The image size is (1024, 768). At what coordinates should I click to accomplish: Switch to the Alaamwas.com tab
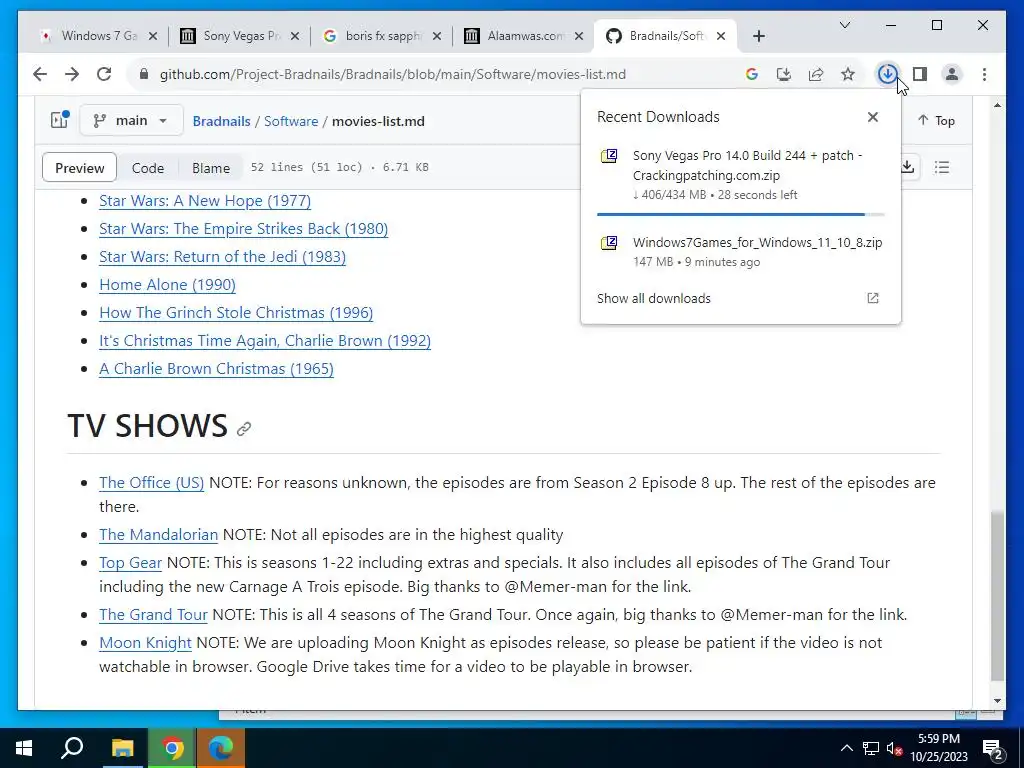(524, 36)
